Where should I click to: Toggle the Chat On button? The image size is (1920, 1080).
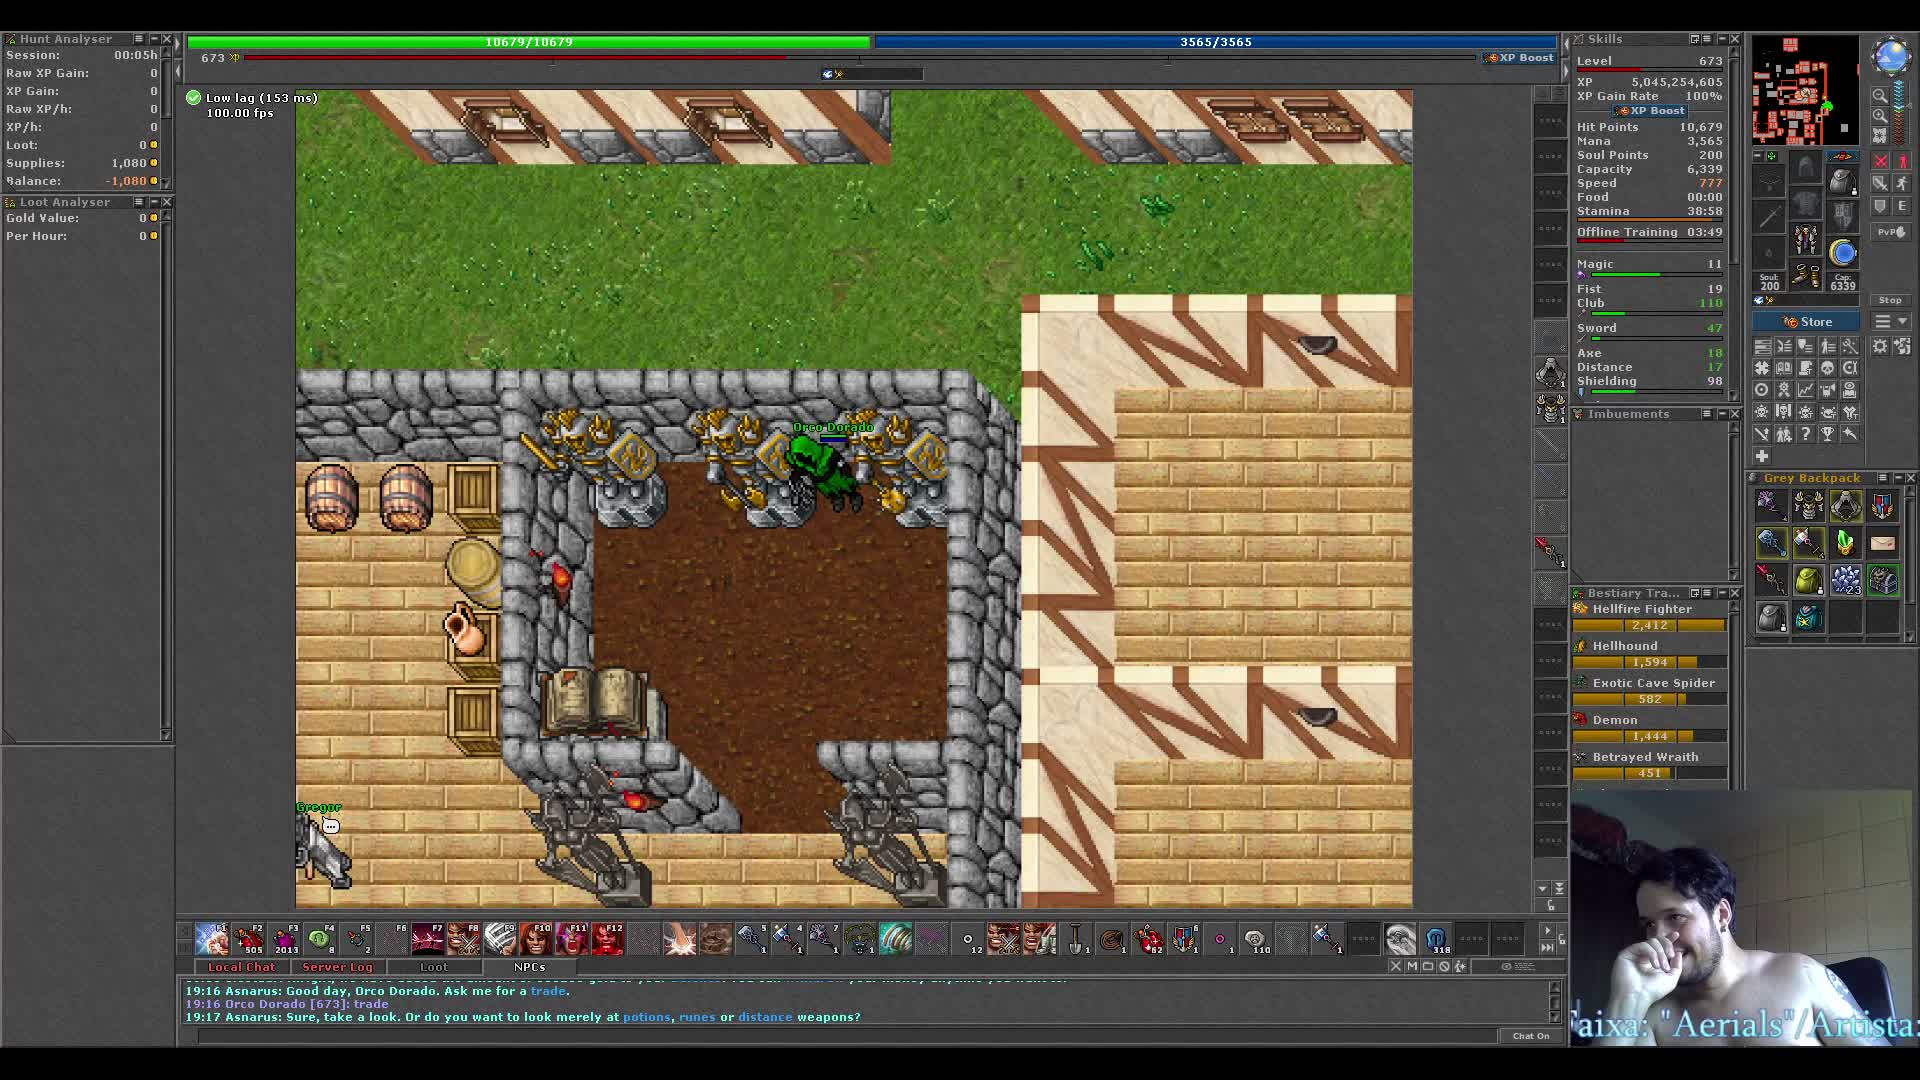tap(1531, 1036)
